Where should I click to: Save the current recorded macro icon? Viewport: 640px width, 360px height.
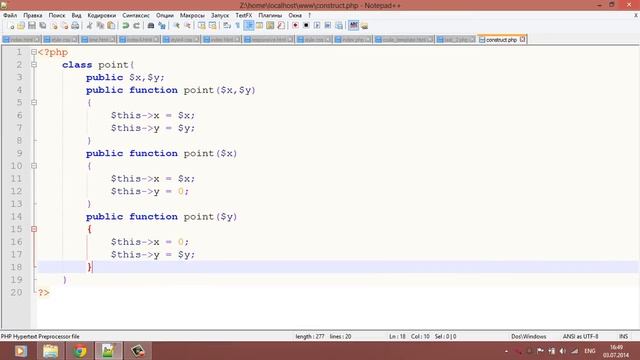(x=339, y=26)
